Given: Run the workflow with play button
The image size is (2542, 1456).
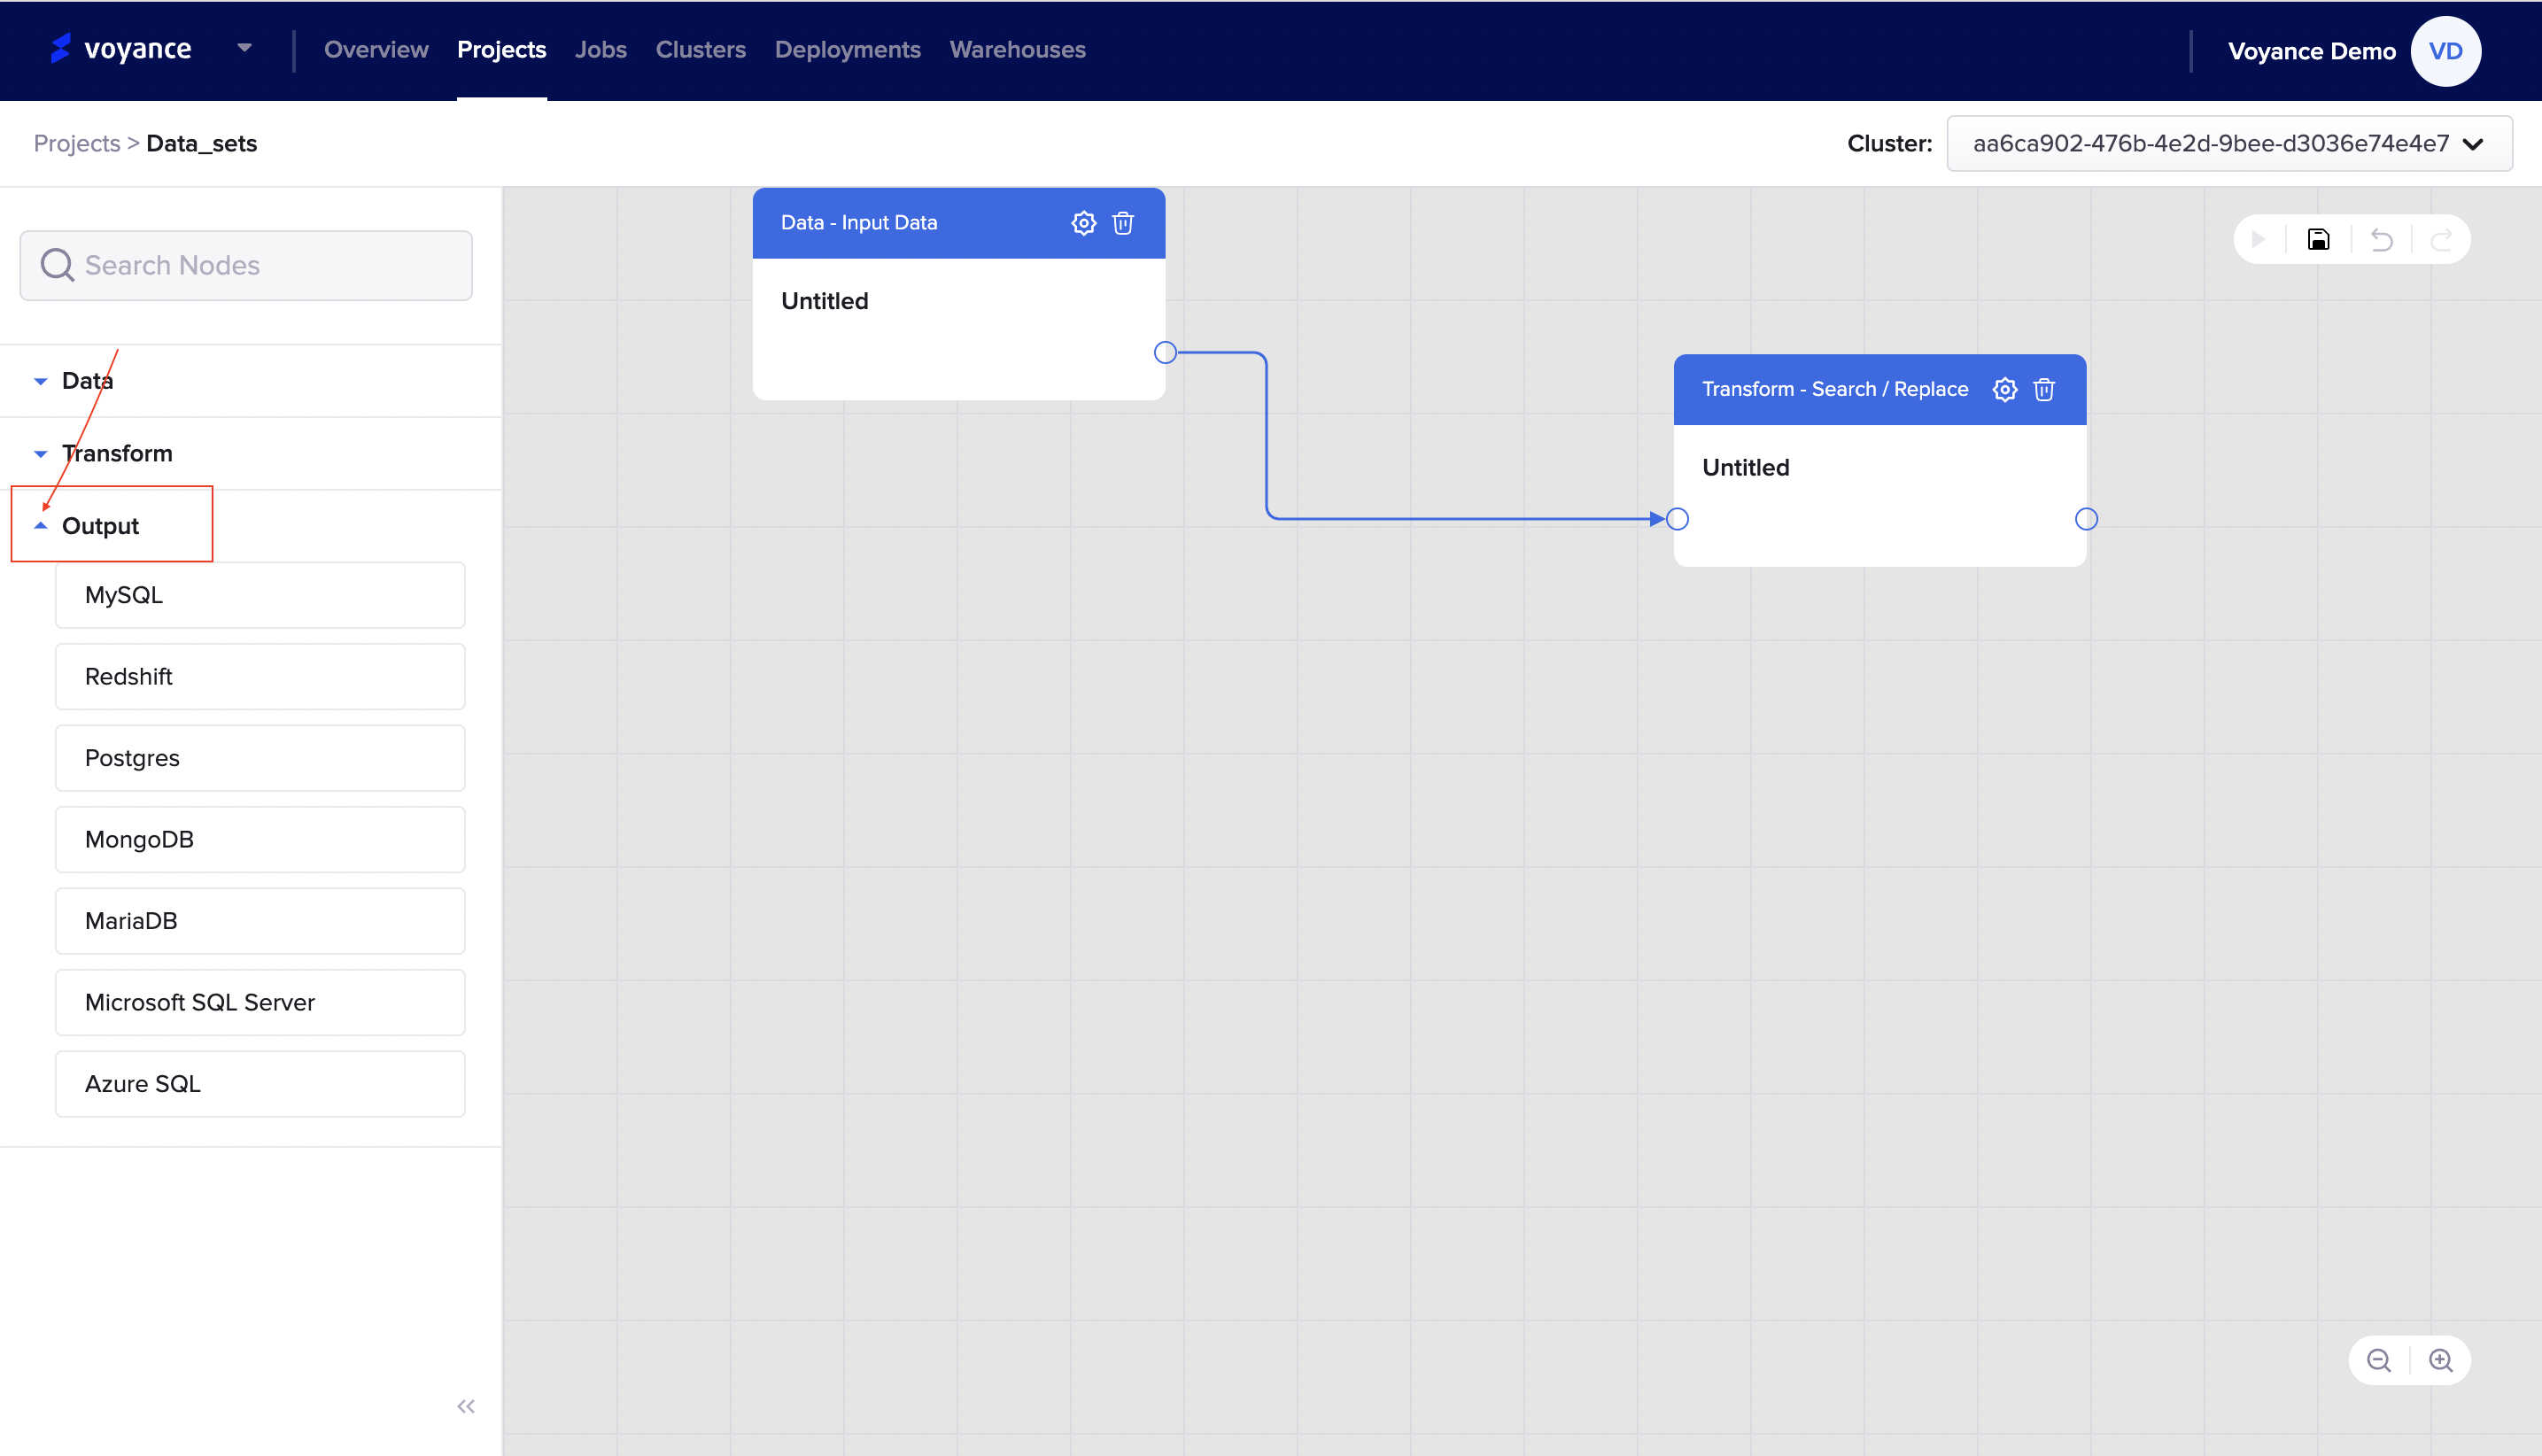Looking at the screenshot, I should click(x=2259, y=240).
